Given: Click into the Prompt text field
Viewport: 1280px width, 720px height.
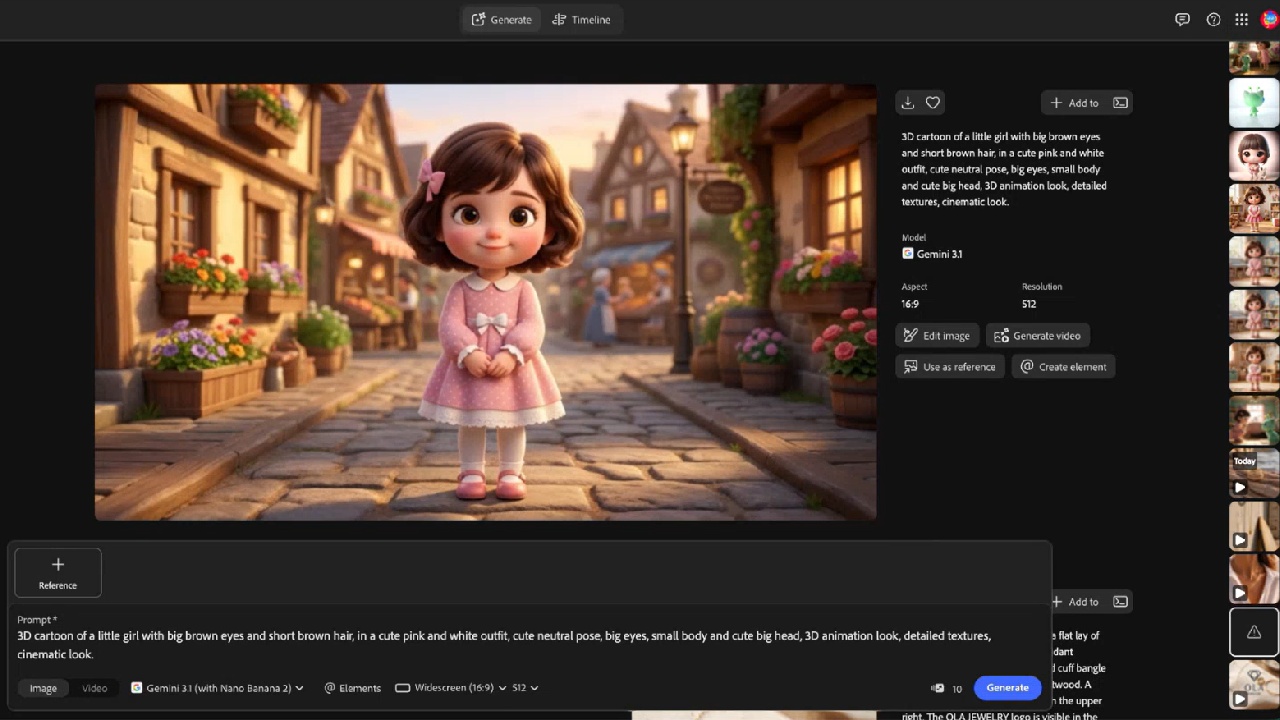Looking at the screenshot, I should (528, 644).
